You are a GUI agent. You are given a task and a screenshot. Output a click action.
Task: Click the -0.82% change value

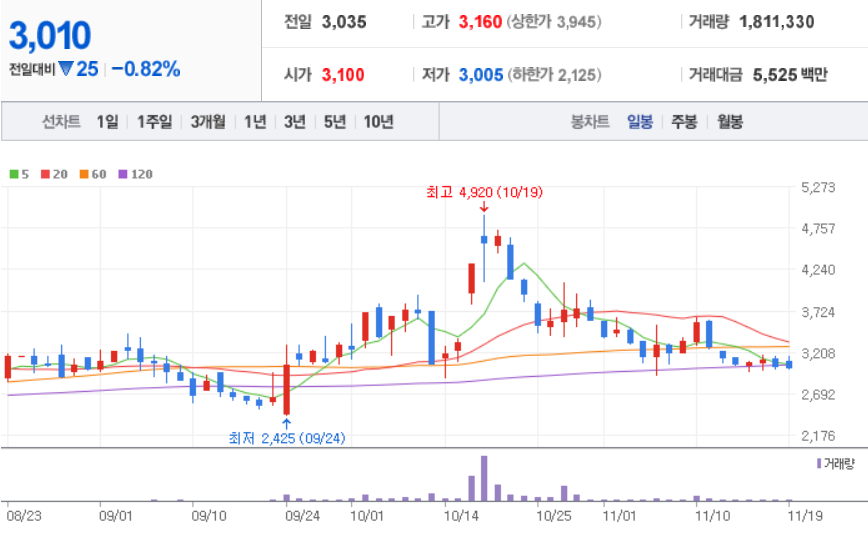point(146,69)
